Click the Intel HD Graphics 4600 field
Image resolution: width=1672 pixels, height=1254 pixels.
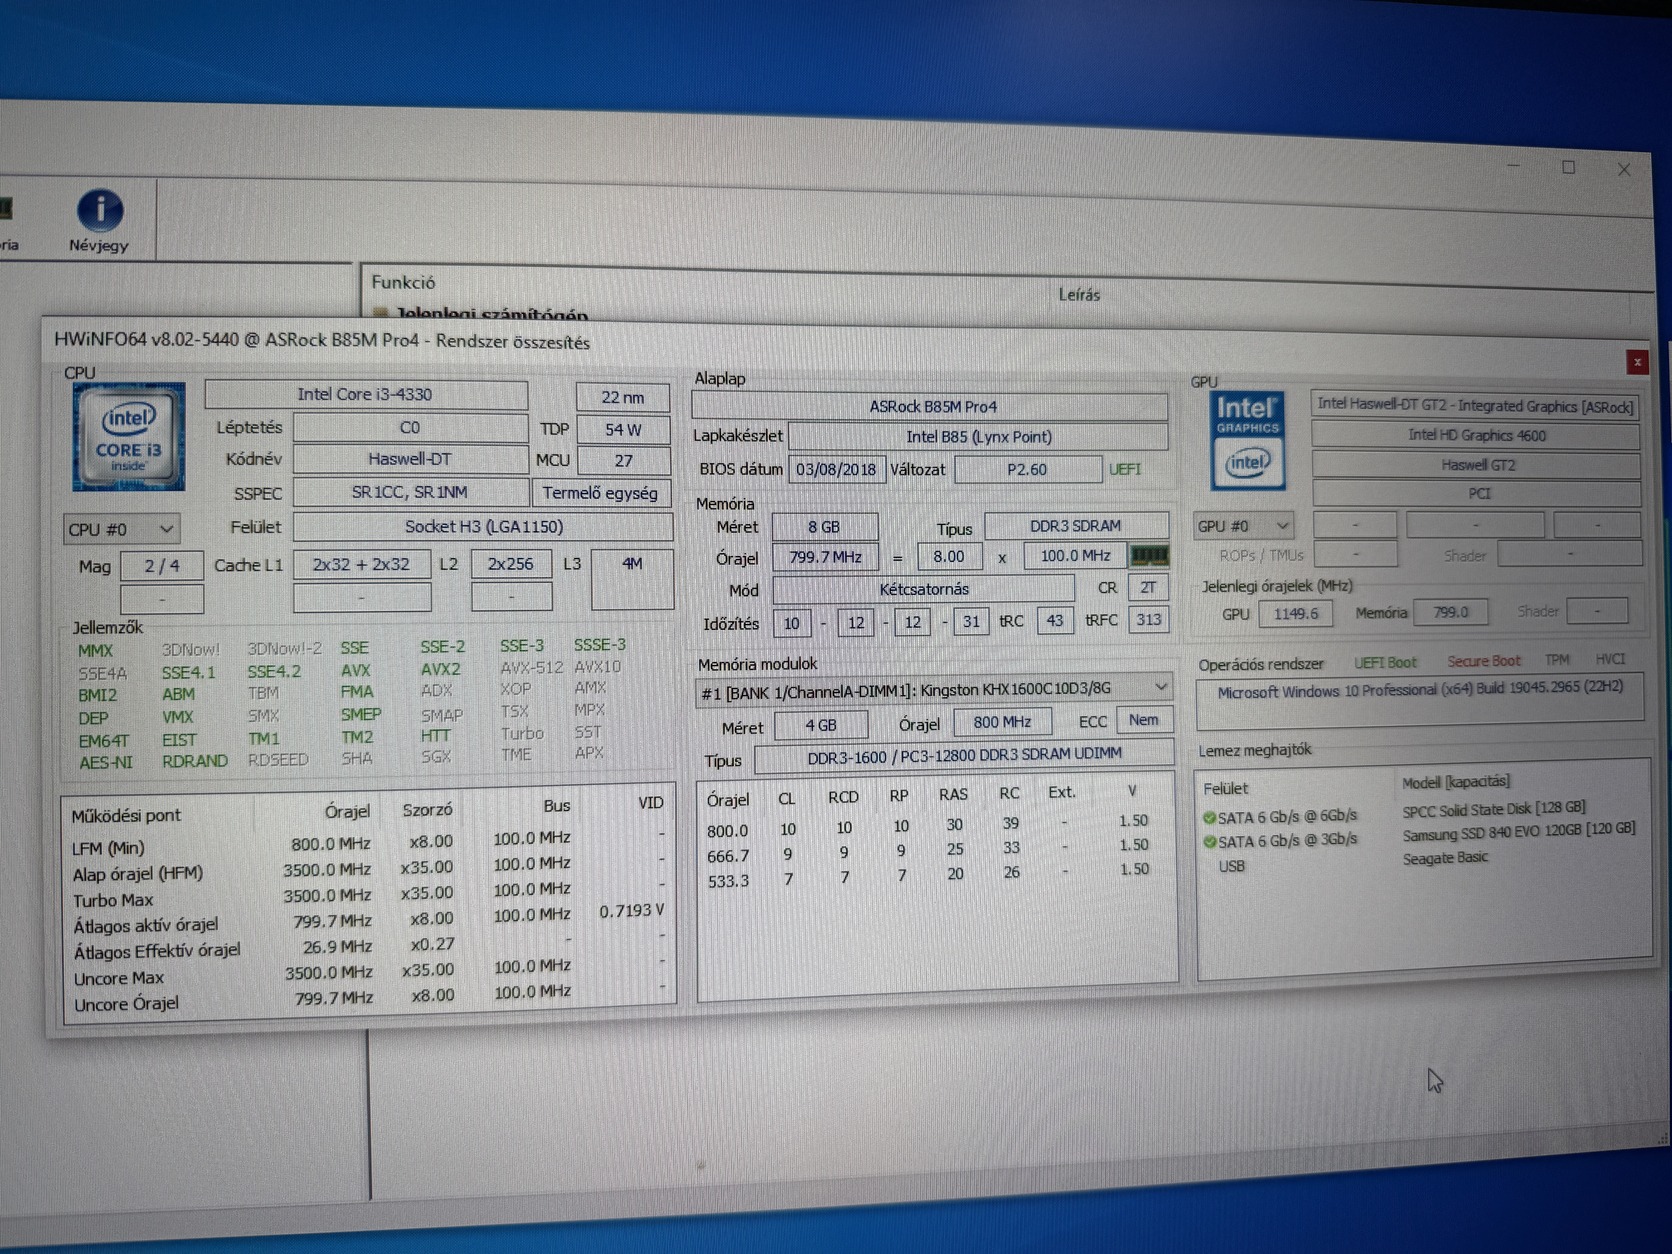(x=1476, y=435)
